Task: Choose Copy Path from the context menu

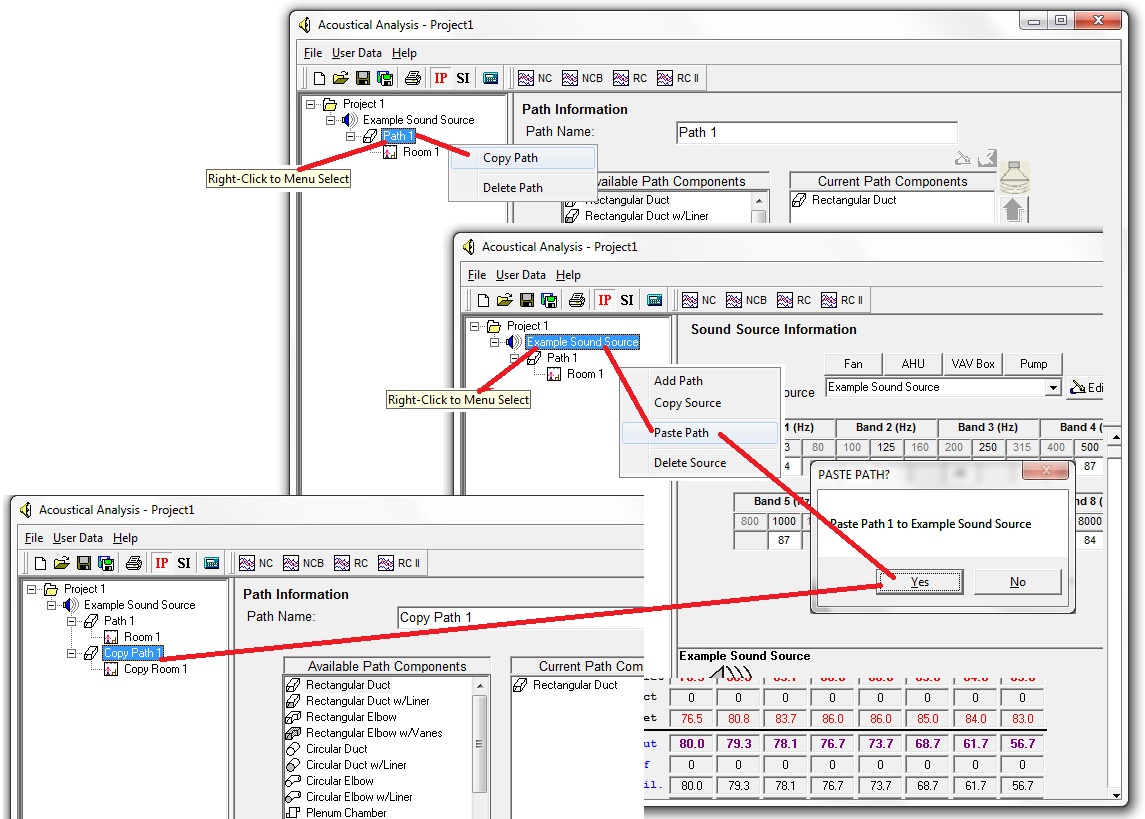Action: coord(510,158)
